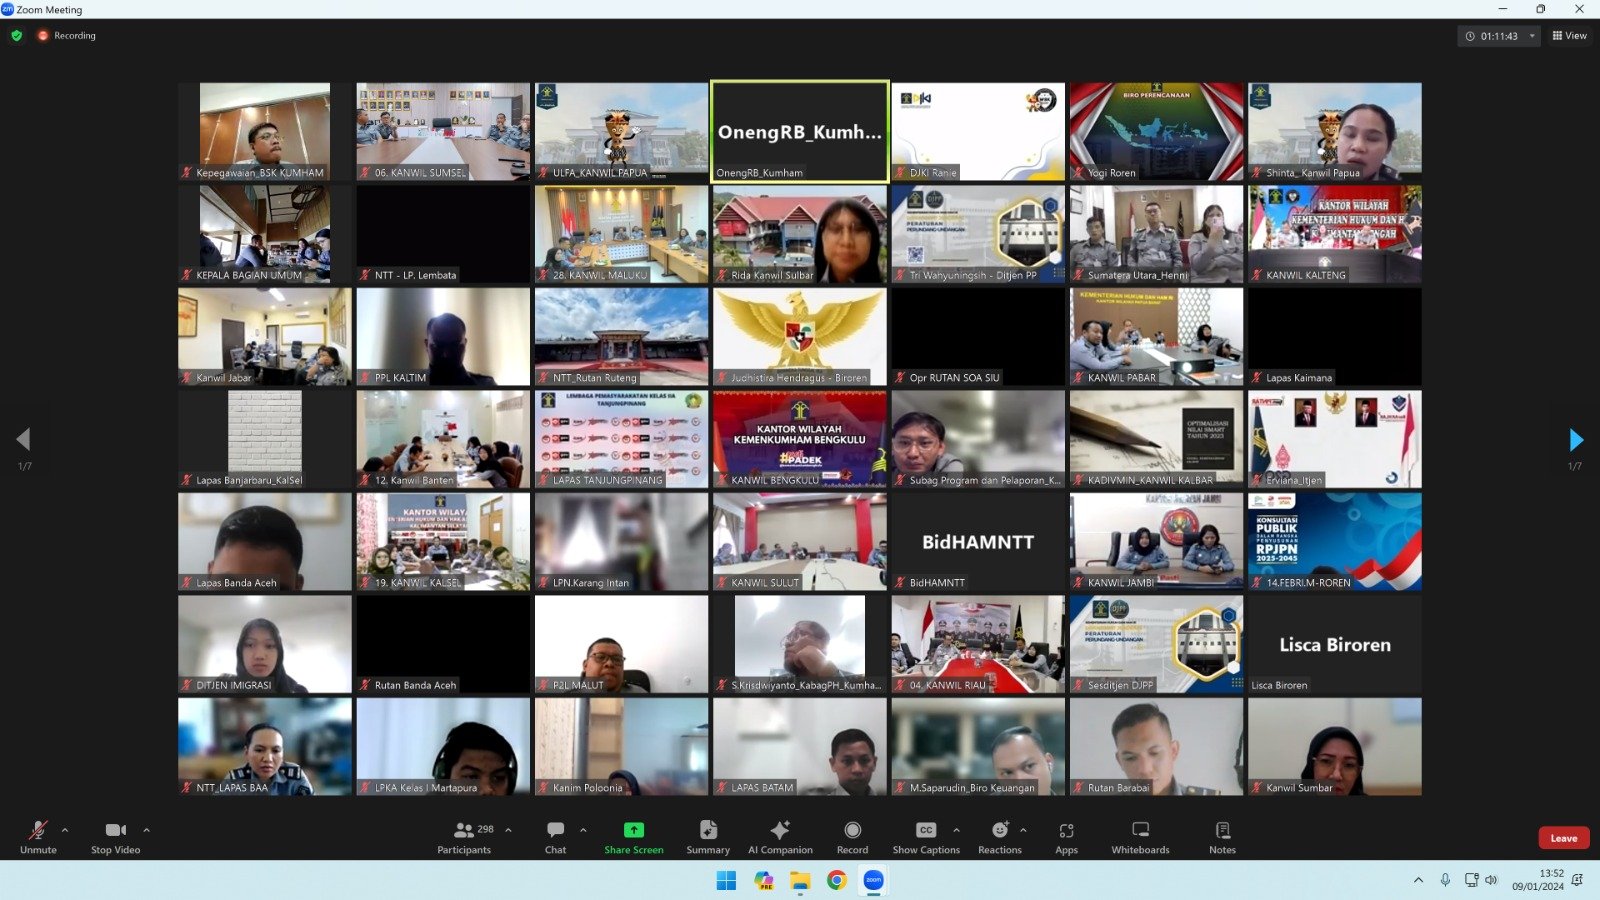Expand video options arrow beside Stop Video
Image resolution: width=1600 pixels, height=900 pixels.
pos(146,830)
